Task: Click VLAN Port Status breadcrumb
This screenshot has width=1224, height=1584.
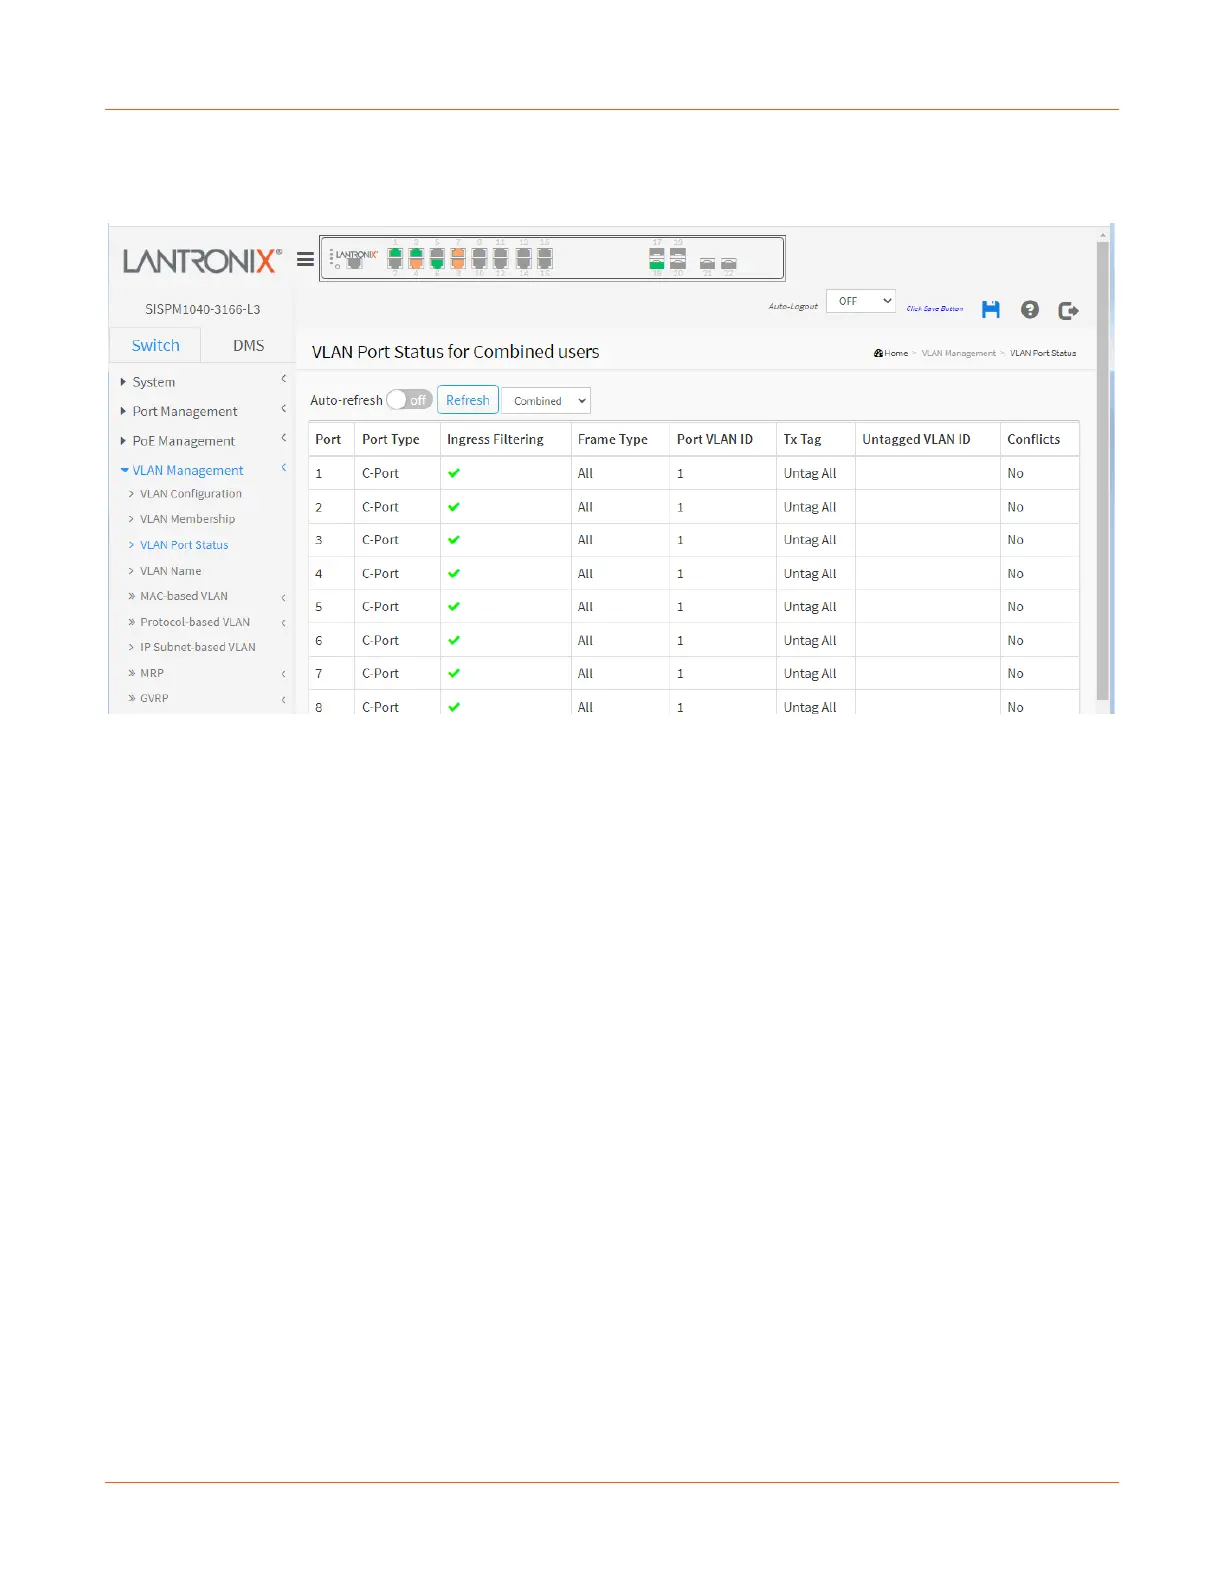Action: tap(1043, 353)
